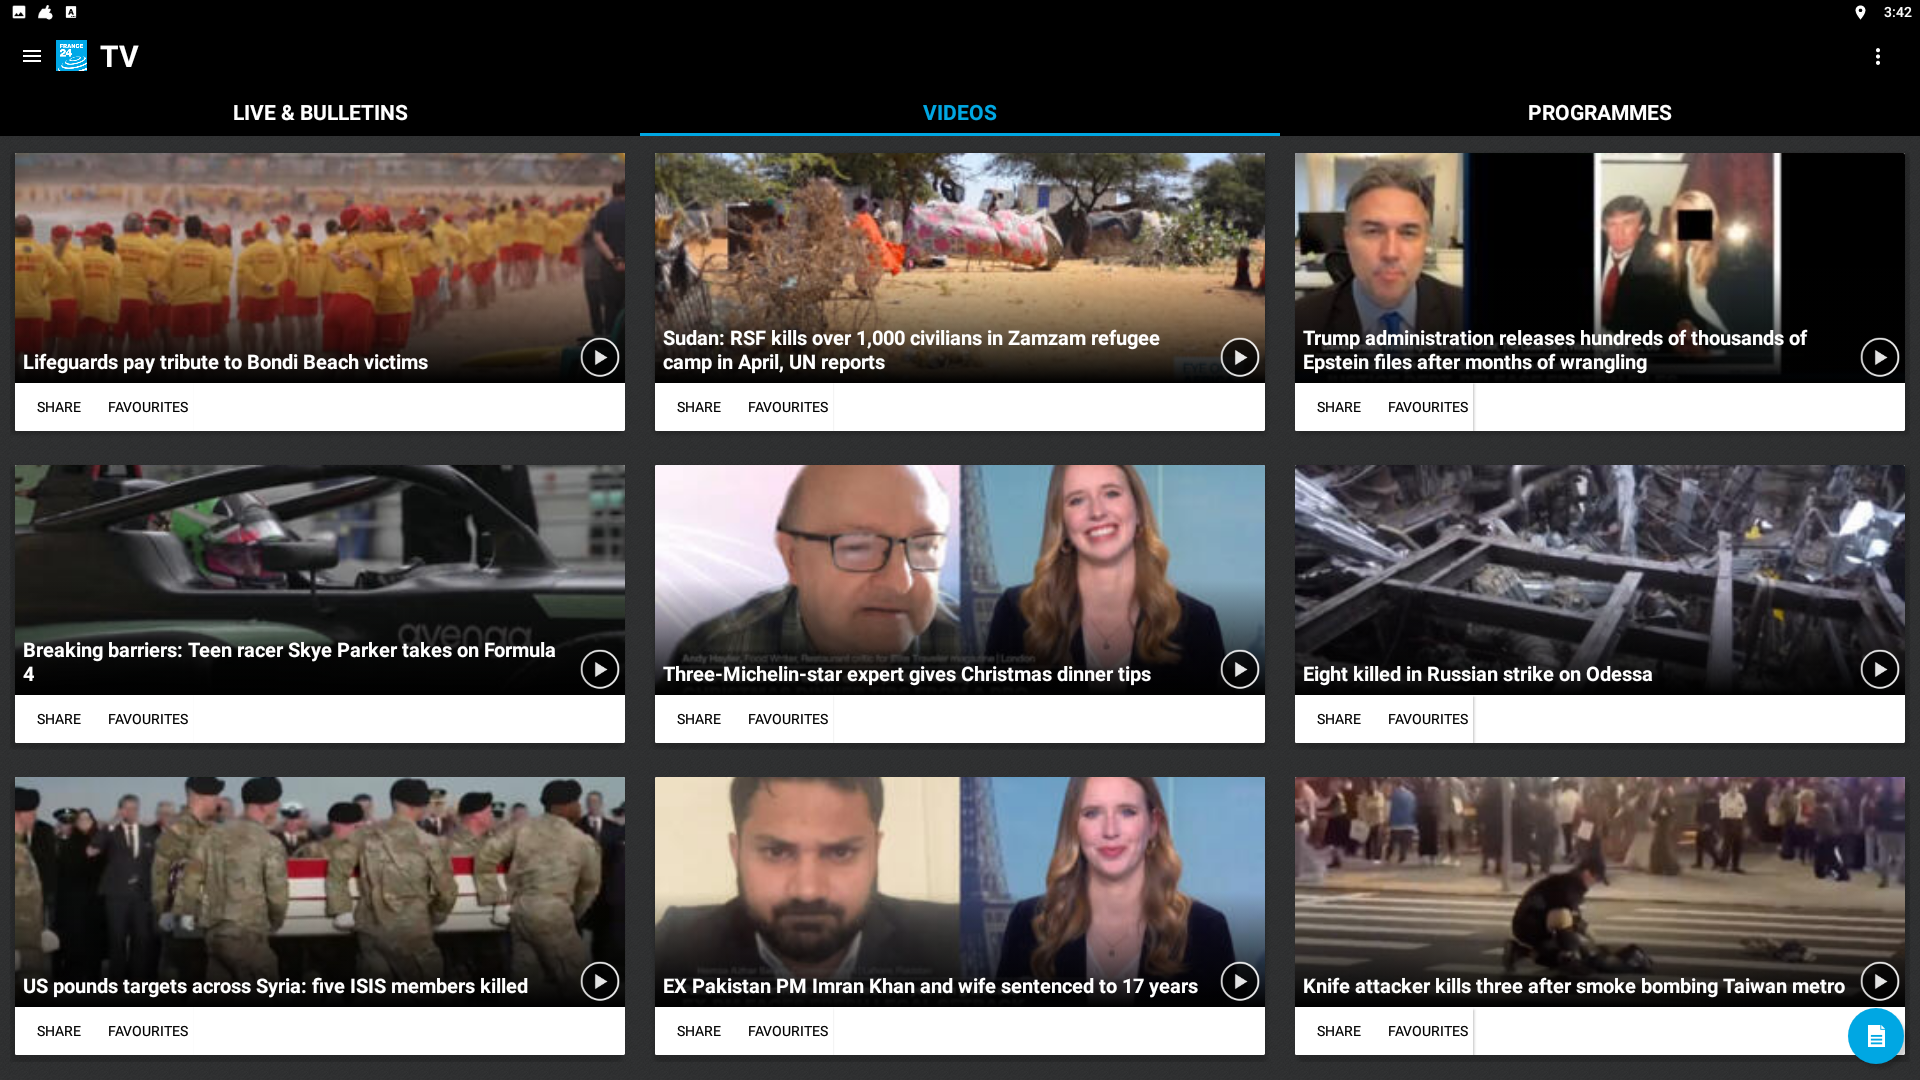The height and width of the screenshot is (1080, 1920).
Task: Play the Christmas dinner tips video
Action: [x=1239, y=669]
